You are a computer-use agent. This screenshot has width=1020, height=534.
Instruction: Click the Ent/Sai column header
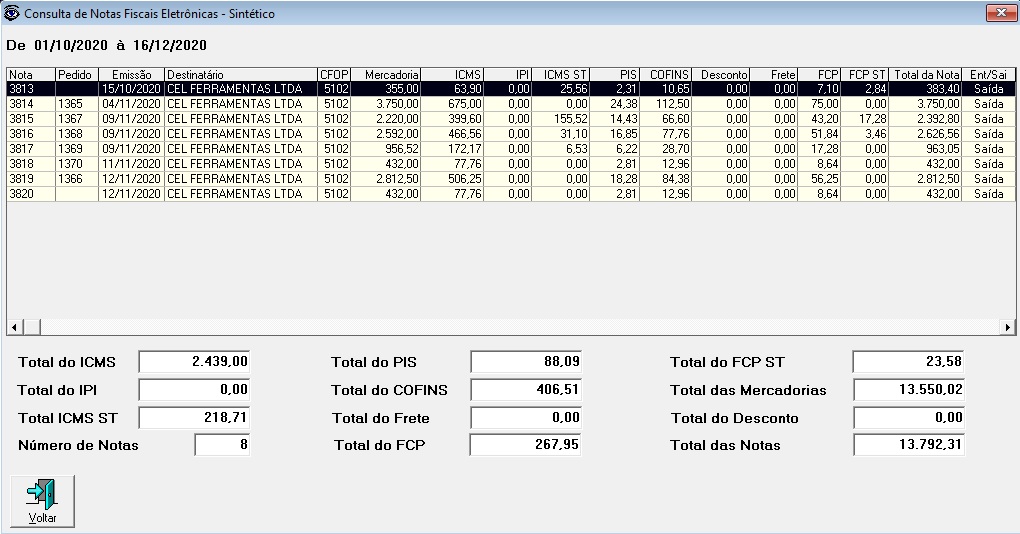tap(988, 75)
